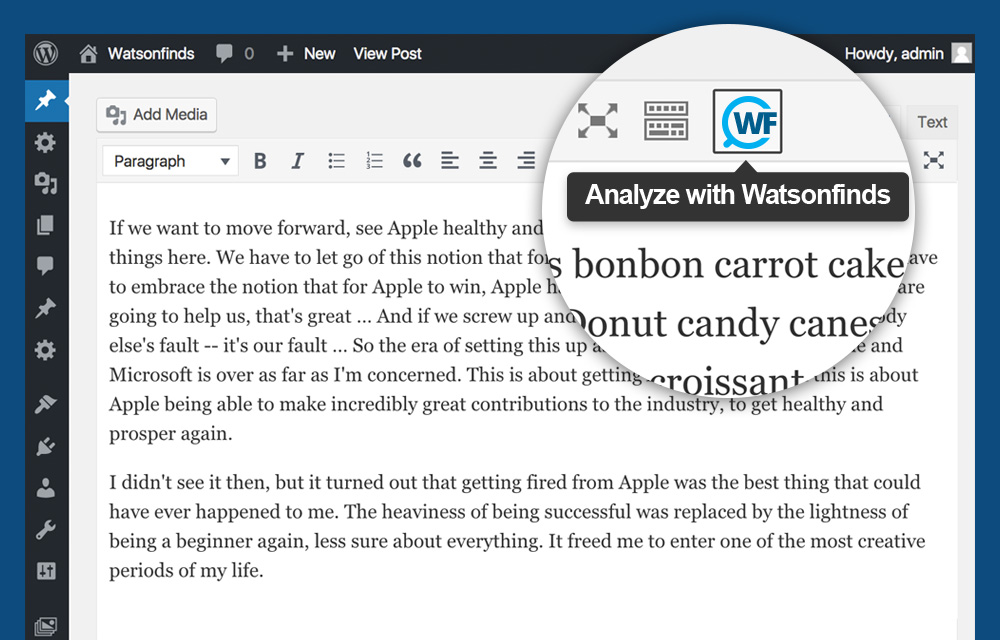Toggle Bold formatting

[x=260, y=161]
